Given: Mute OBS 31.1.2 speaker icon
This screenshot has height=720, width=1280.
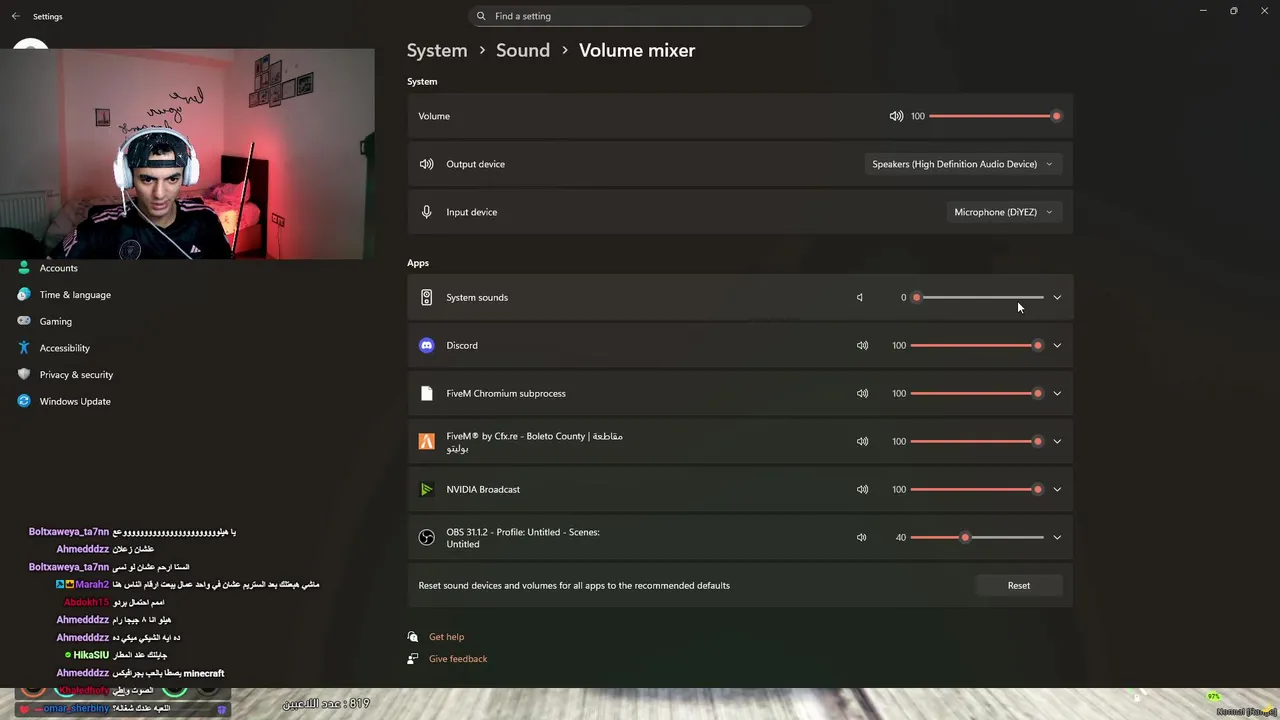Looking at the screenshot, I should [x=861, y=537].
